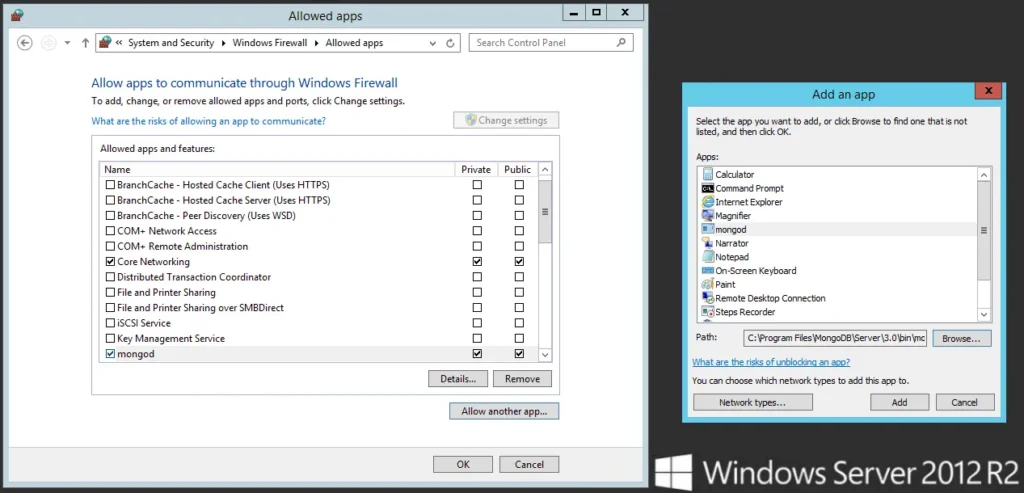Click the refresh icon in address bar
Viewport: 1024px width, 493px height.
tap(451, 43)
